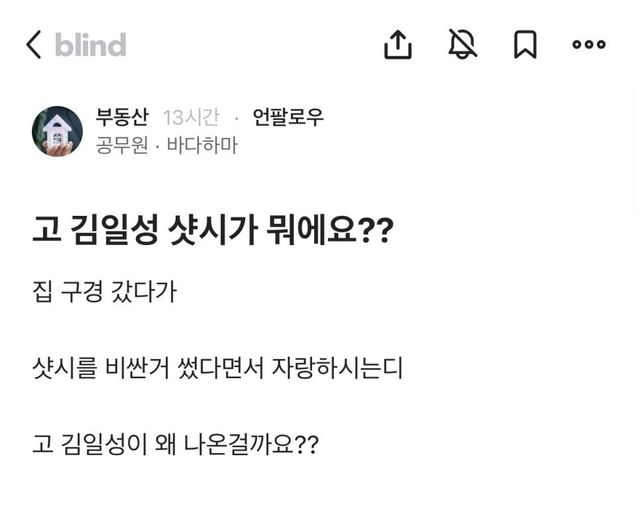This screenshot has width=640, height=506.
Task: Share this post with the upload icon
Action: (x=398, y=44)
